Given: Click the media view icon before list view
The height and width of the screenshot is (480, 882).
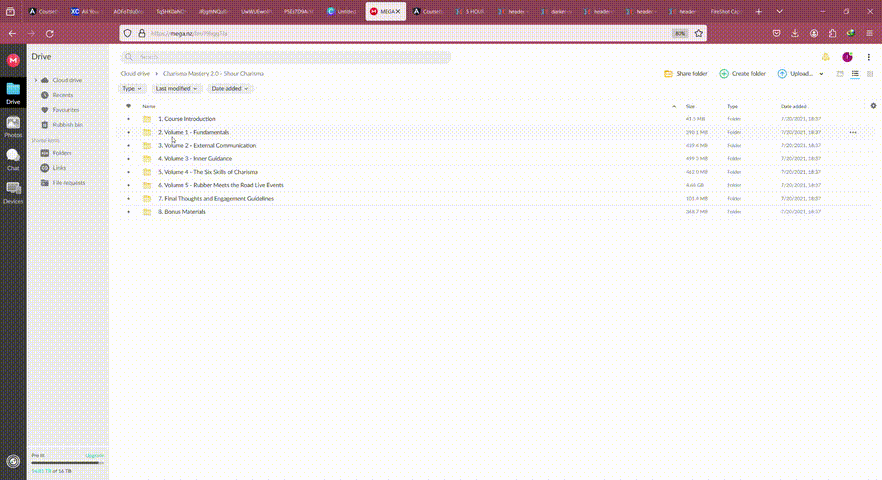Looking at the screenshot, I should coord(840,74).
